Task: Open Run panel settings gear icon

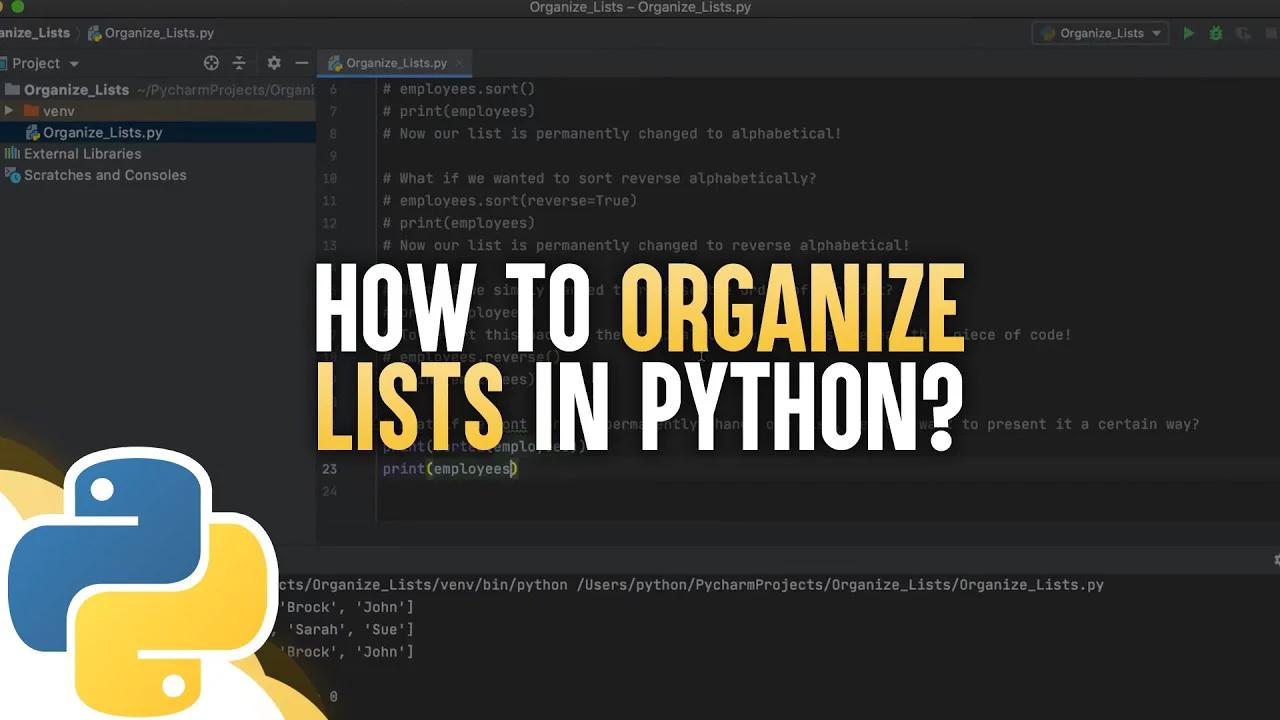Action: coord(1276,560)
